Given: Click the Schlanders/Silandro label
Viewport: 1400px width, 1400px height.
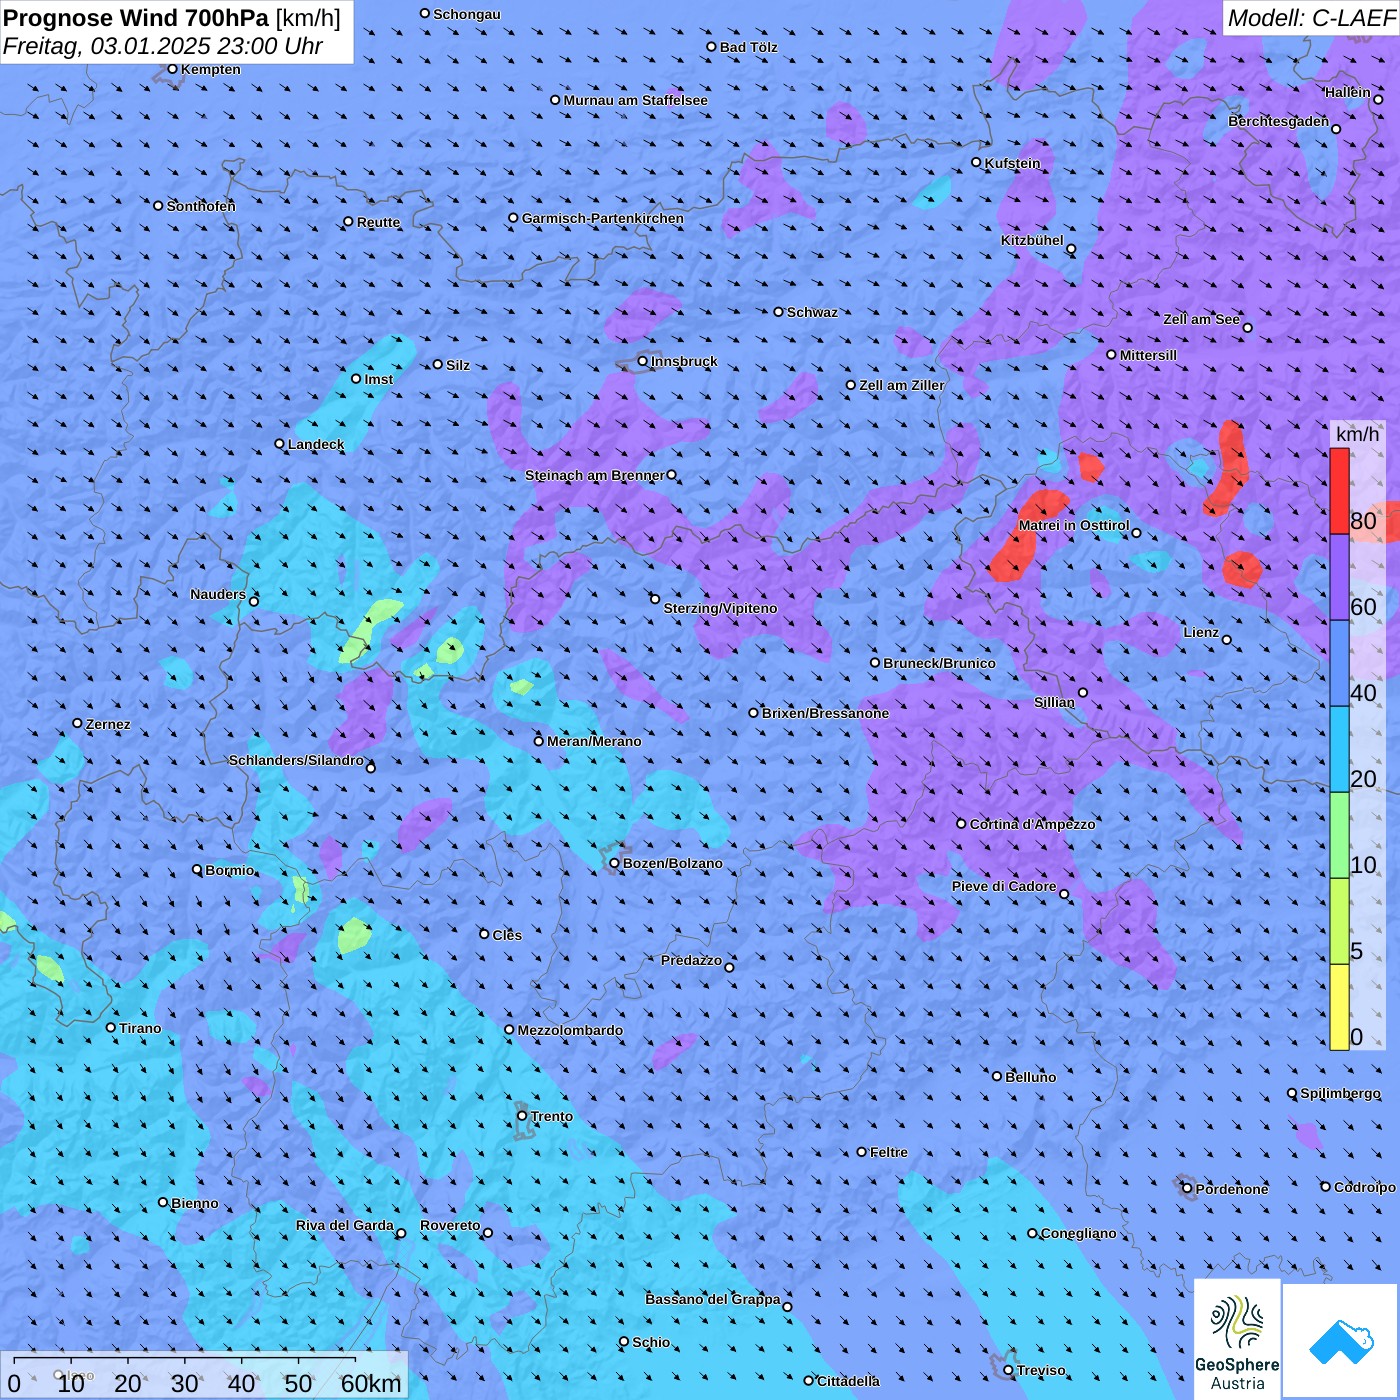Looking at the screenshot, I should pyautogui.click(x=296, y=760).
